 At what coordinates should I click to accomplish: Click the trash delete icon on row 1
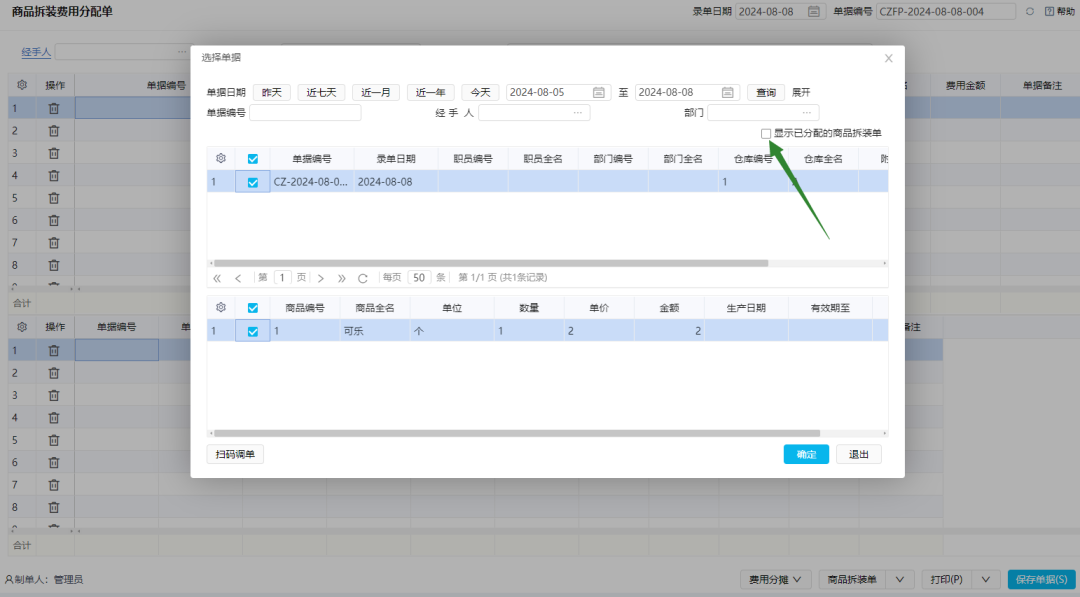point(54,108)
